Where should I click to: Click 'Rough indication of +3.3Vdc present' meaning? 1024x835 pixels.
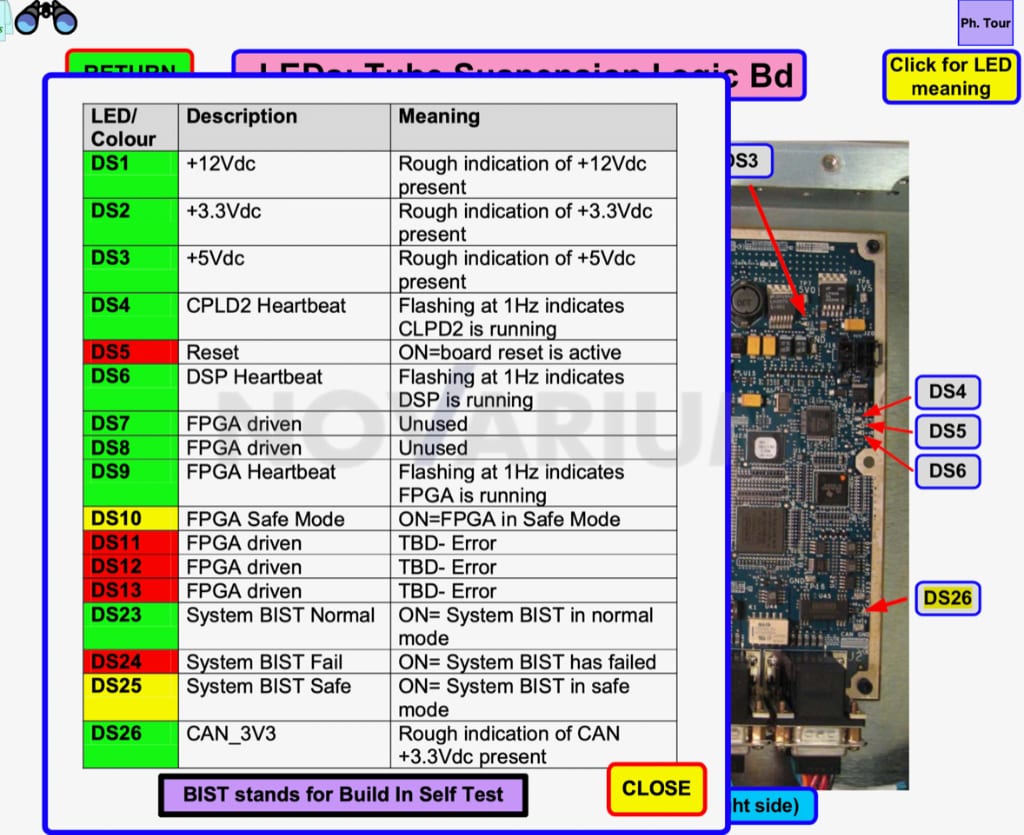click(x=534, y=222)
